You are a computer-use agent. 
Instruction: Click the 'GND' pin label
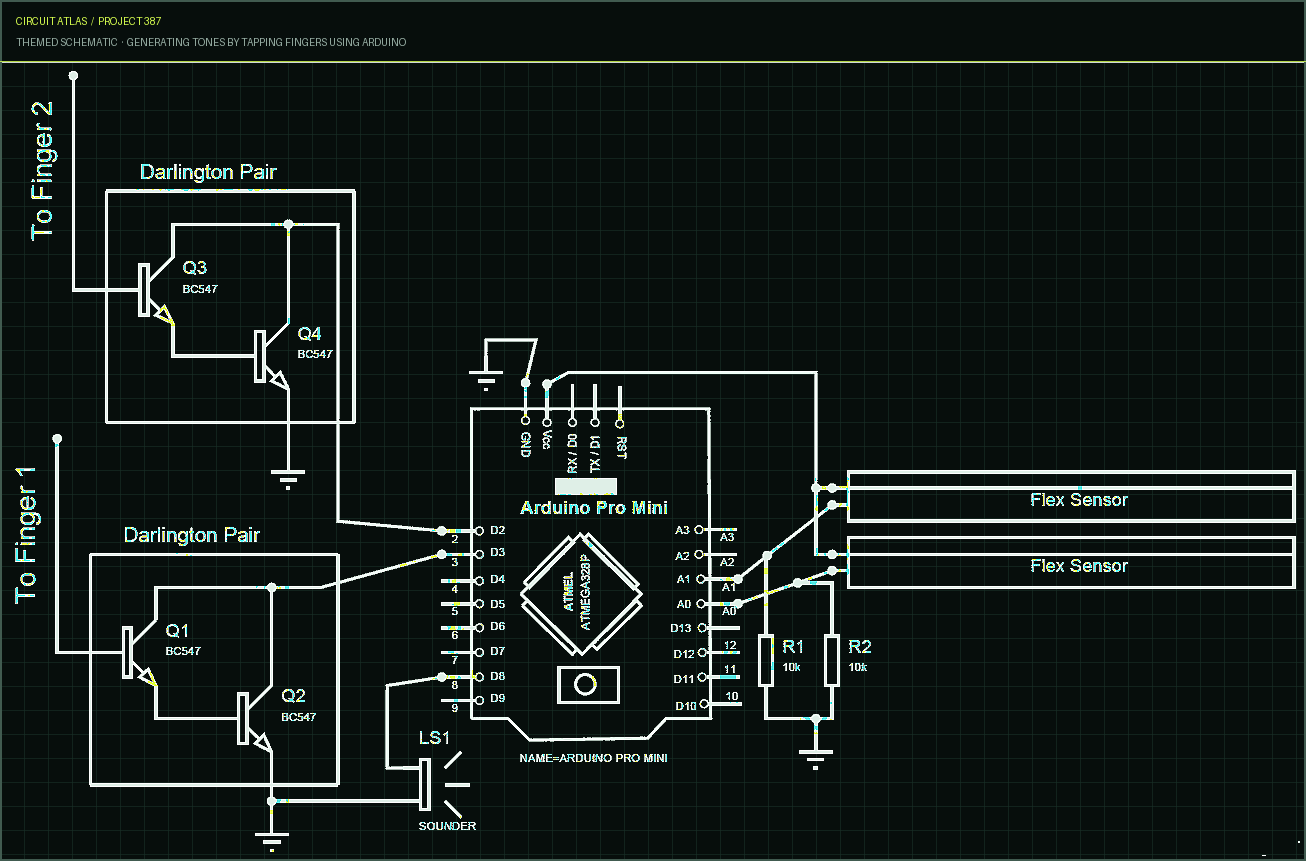tap(525, 445)
